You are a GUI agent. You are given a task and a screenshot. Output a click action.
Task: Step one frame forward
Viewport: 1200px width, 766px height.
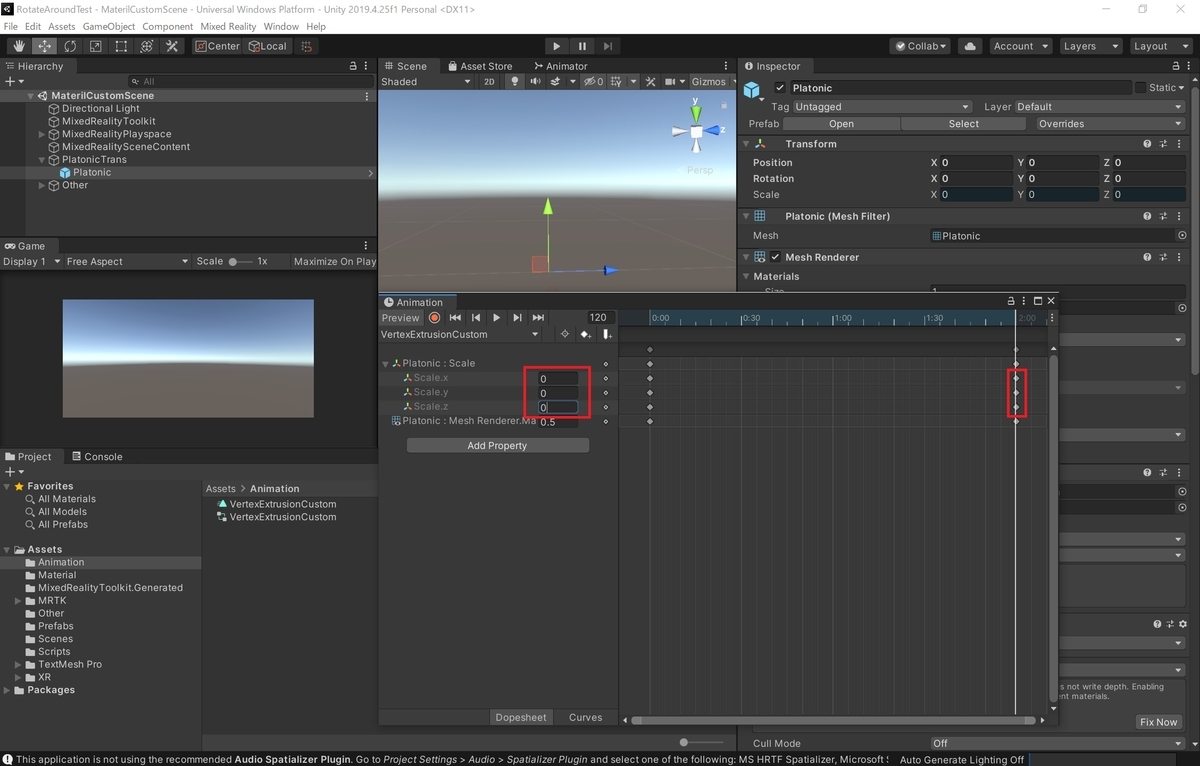(x=607, y=46)
